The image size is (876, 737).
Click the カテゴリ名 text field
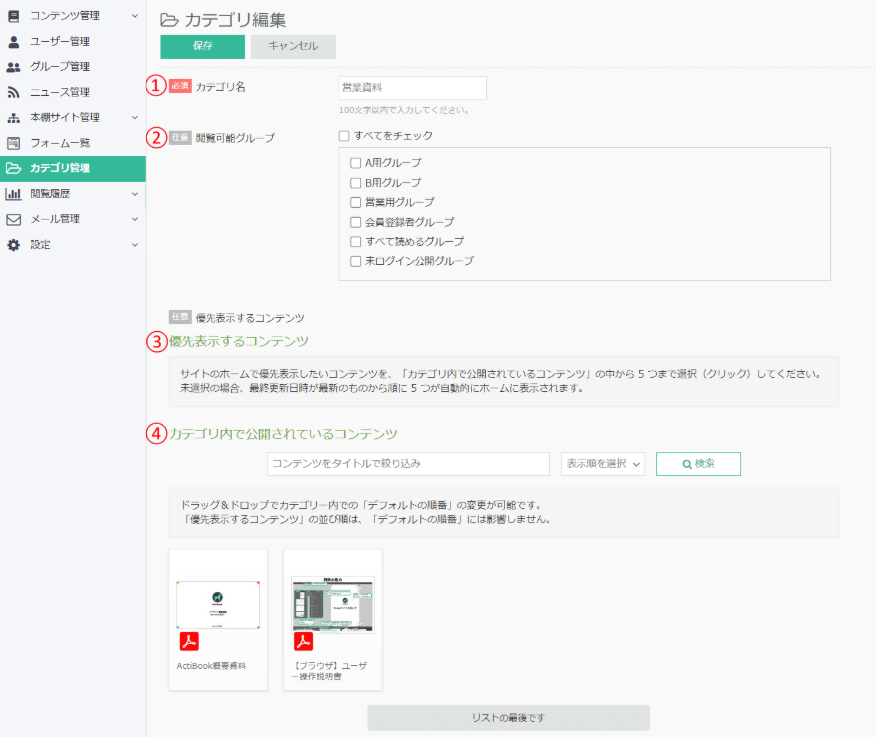point(412,88)
